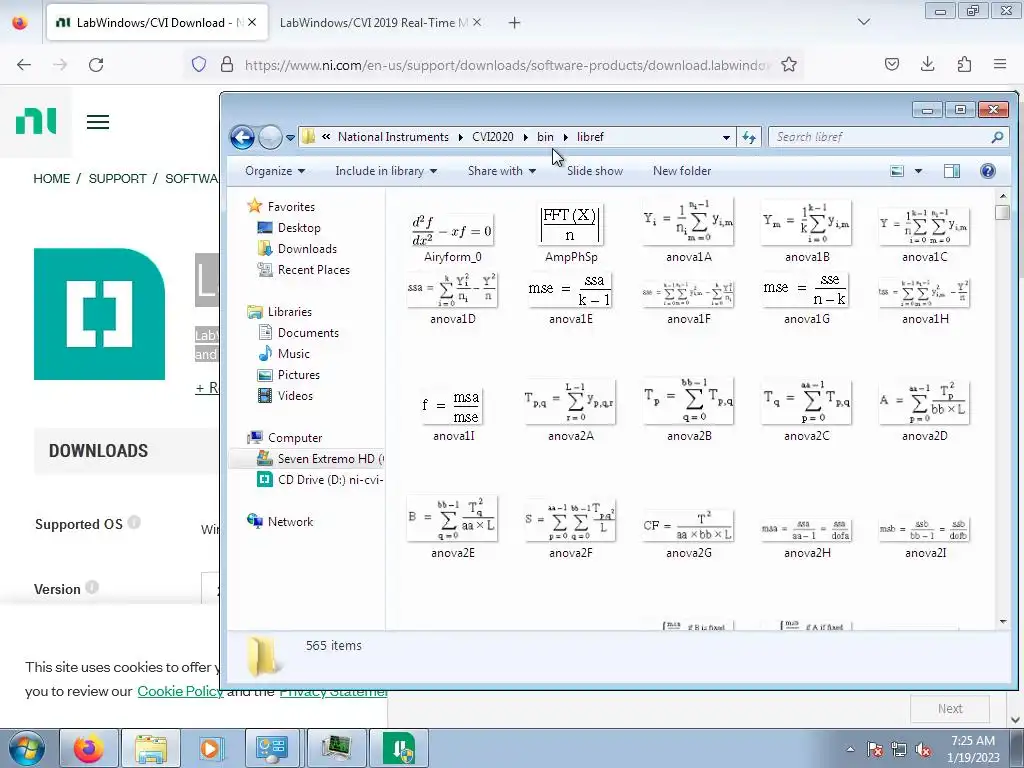Select Computer in navigation pane
The height and width of the screenshot is (768, 1024).
[x=285, y=438]
